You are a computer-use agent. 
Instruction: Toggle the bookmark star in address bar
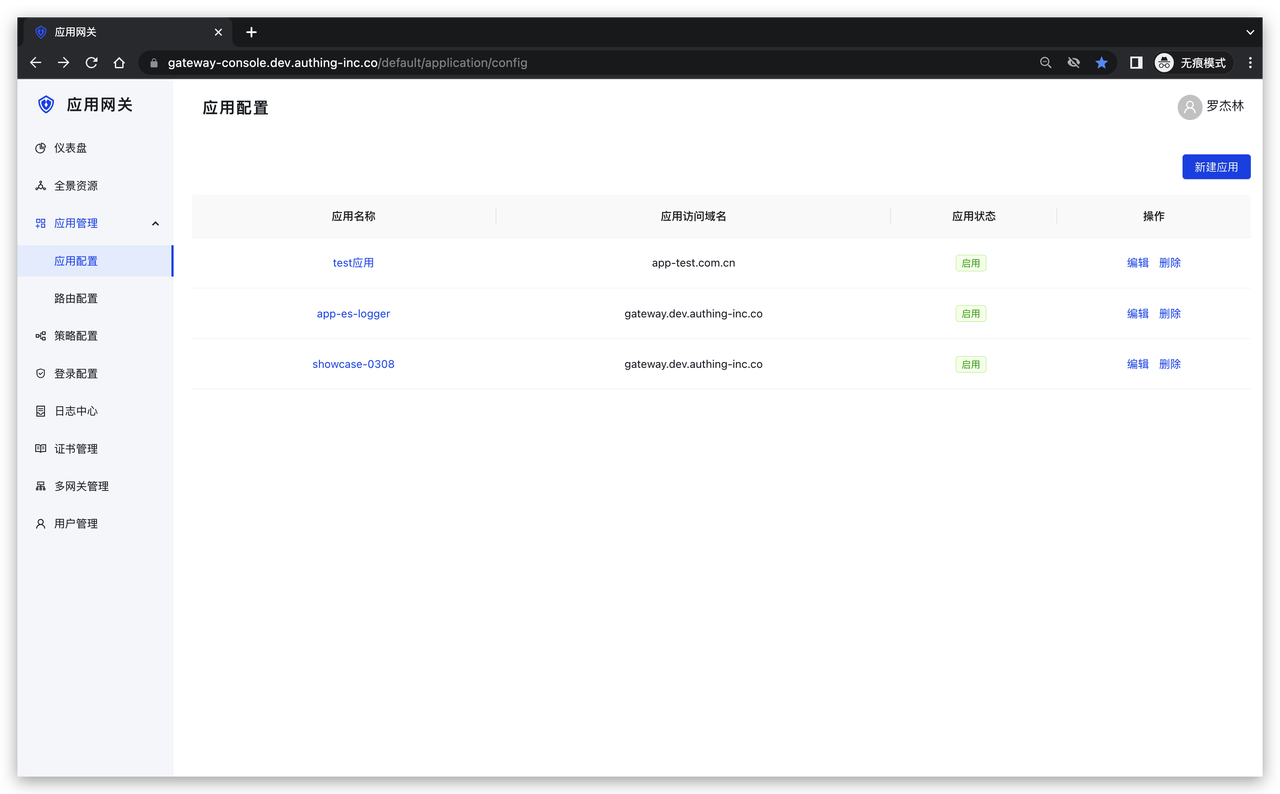1102,62
